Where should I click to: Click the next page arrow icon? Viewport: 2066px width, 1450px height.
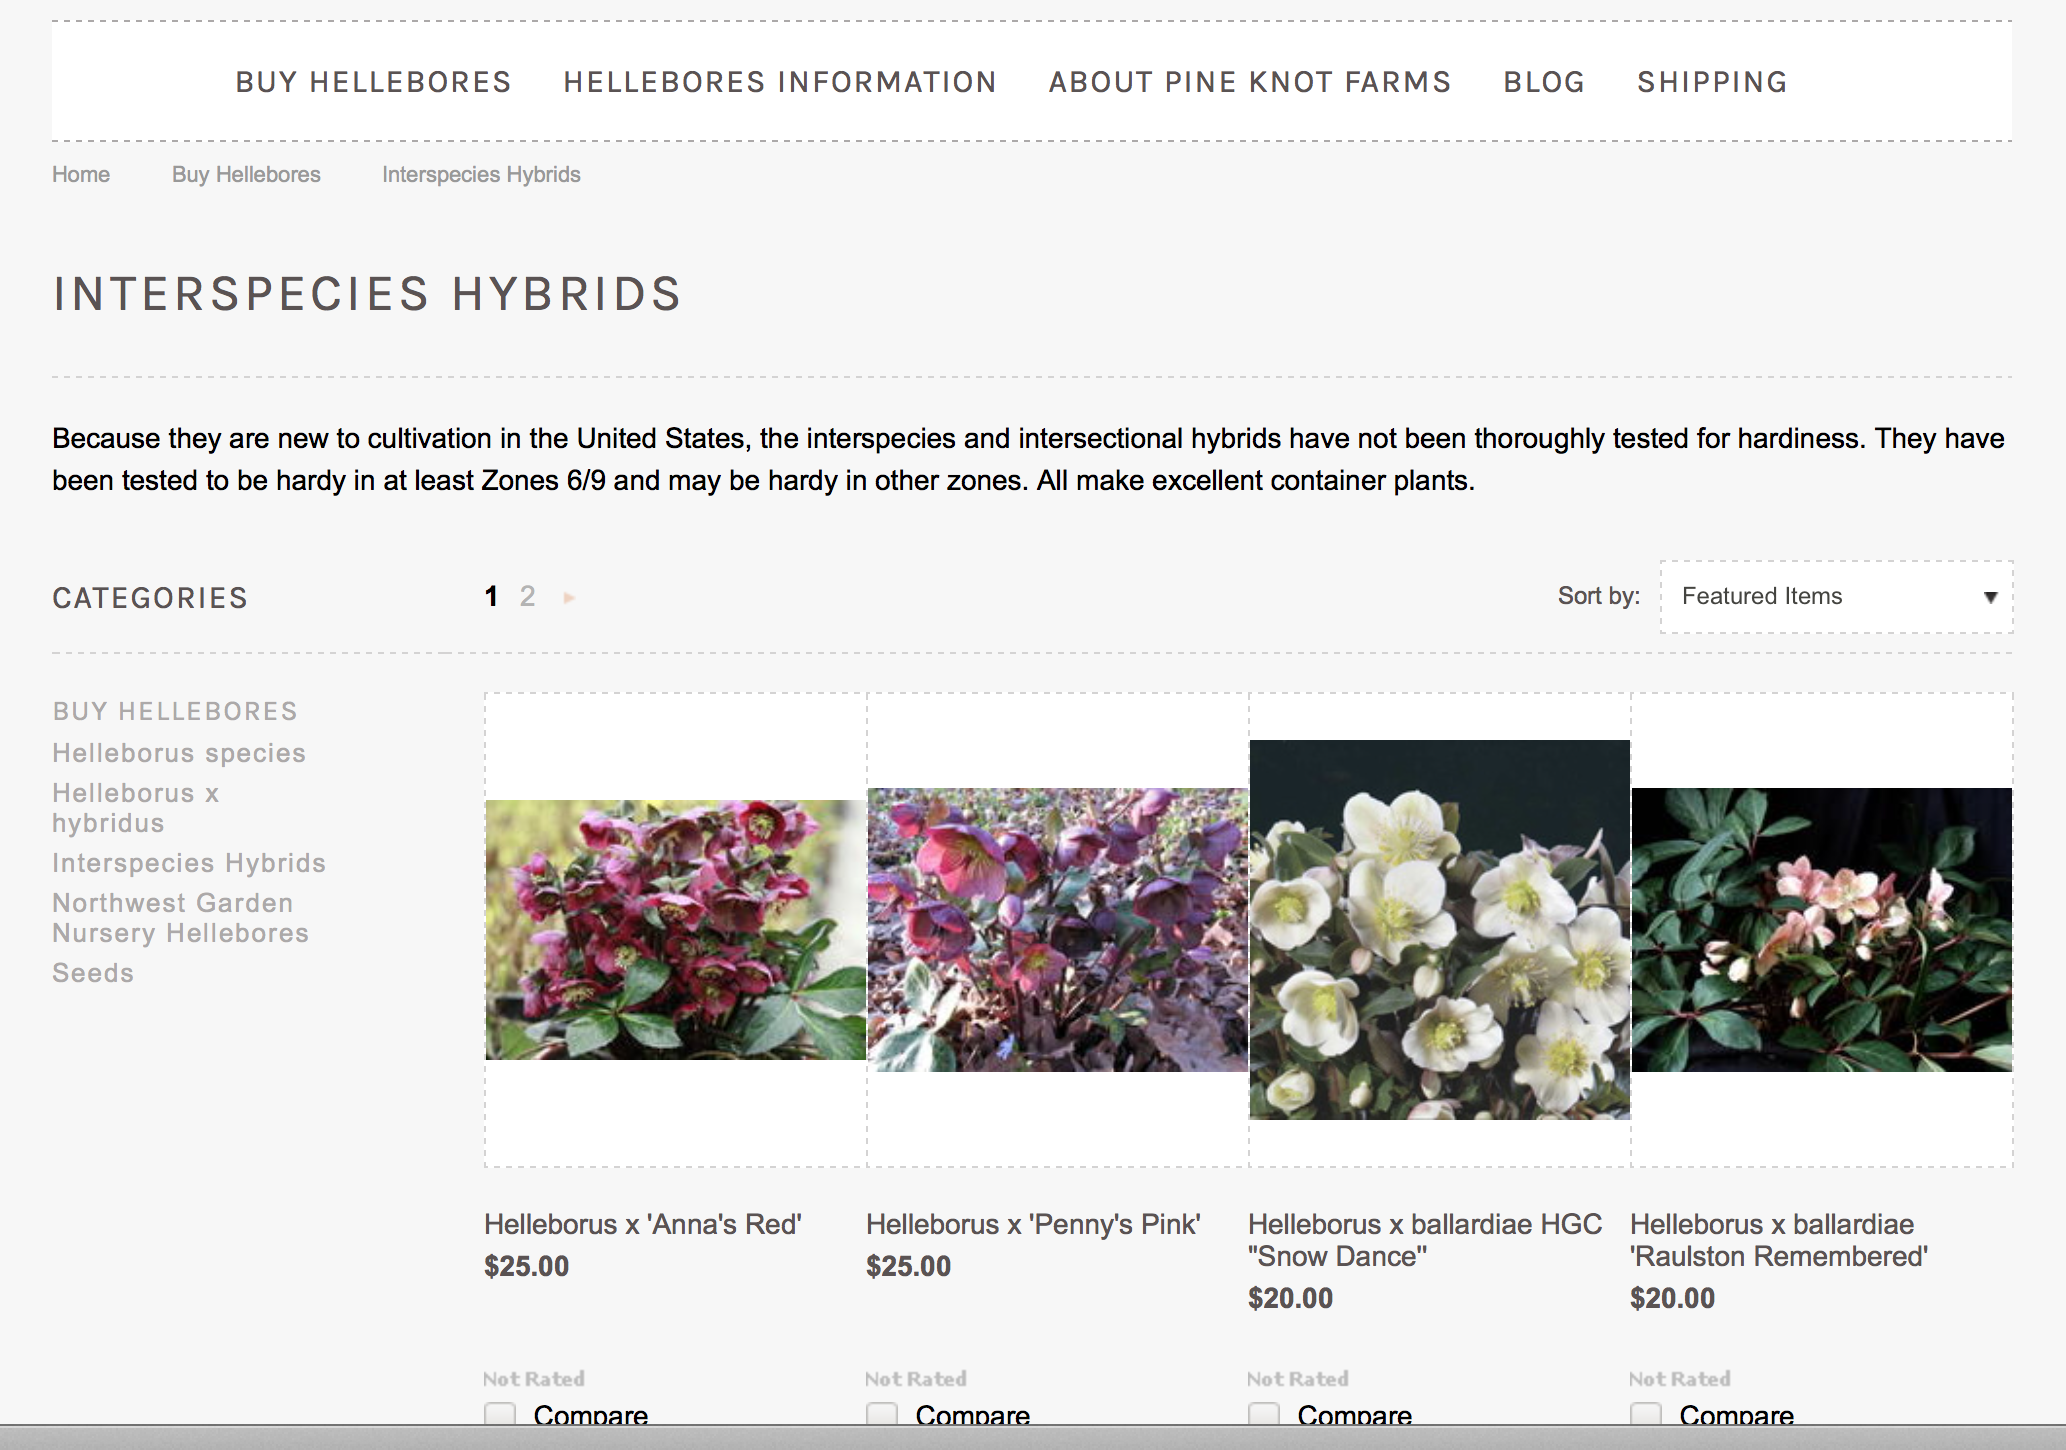[x=569, y=598]
